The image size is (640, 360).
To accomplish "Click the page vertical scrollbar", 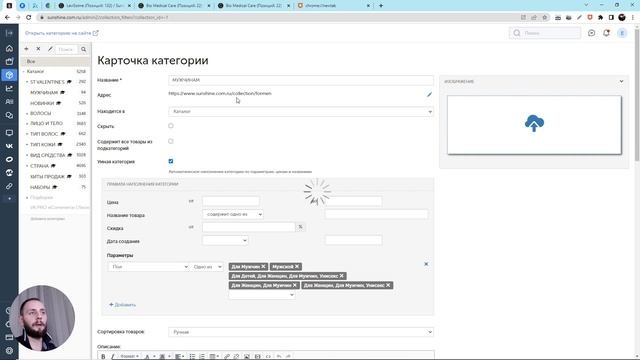I will coord(637,95).
